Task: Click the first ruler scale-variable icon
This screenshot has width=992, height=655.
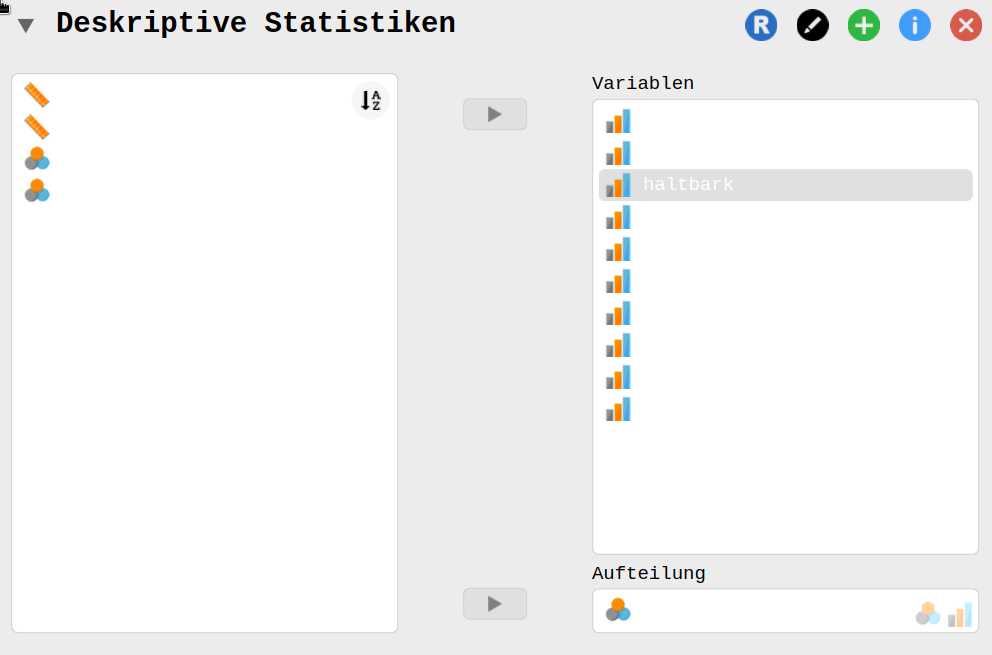Action: [35, 94]
